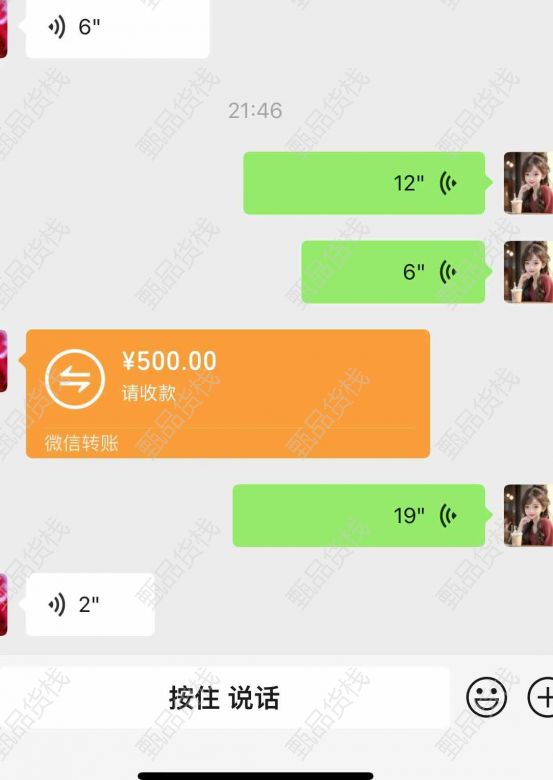Image resolution: width=553 pixels, height=780 pixels.
Task: Open sender avatar next to 12" message
Action: pos(528,183)
